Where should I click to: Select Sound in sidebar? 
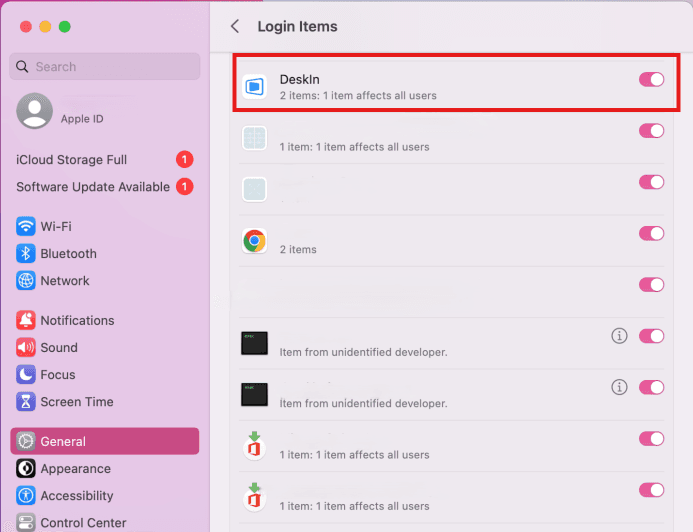(105, 348)
